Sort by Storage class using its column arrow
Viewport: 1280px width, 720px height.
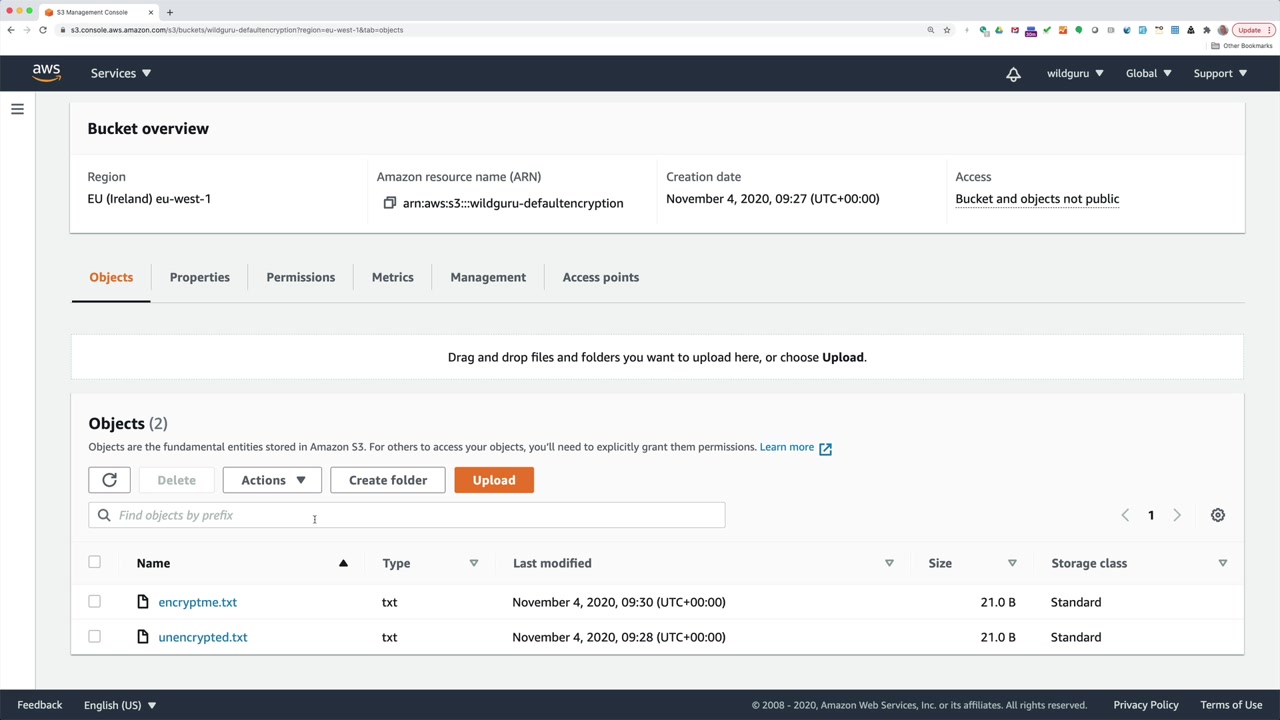(x=1222, y=563)
